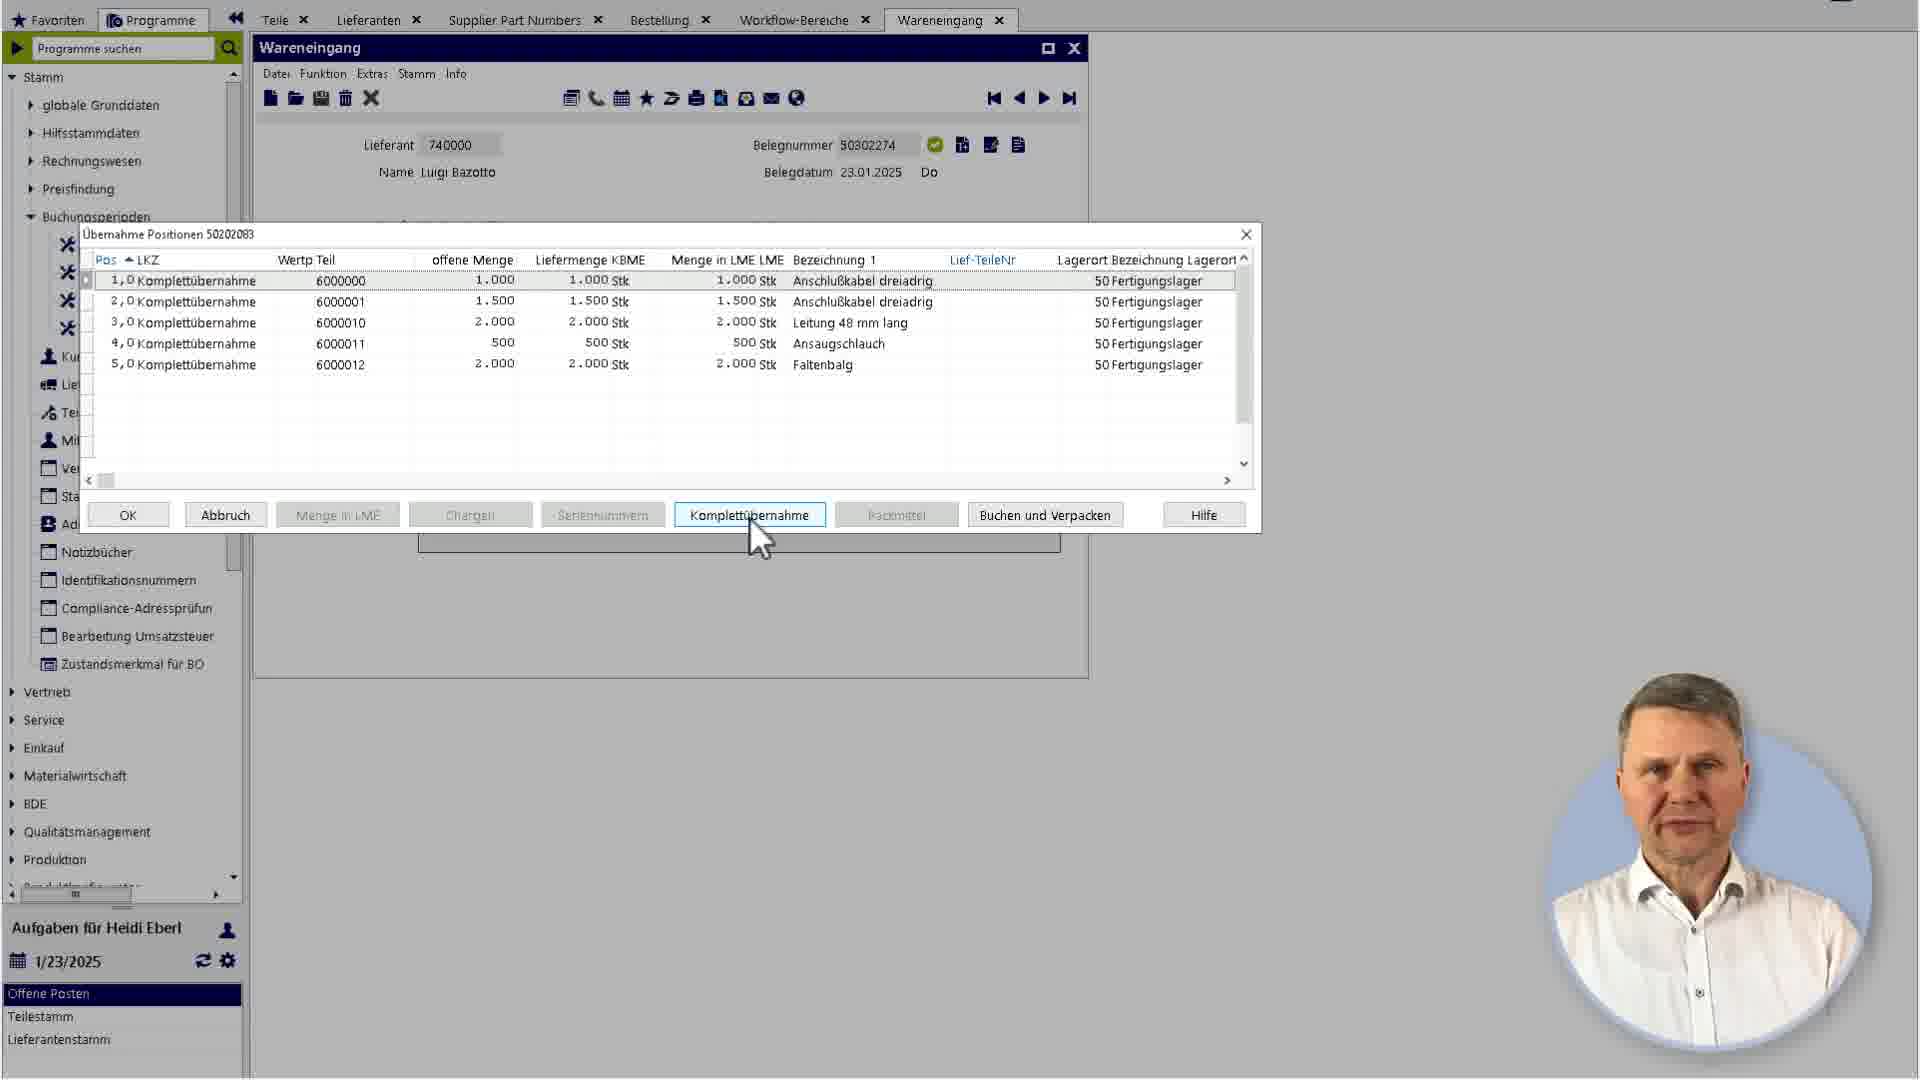The width and height of the screenshot is (1920, 1080).
Task: Click the Abbruch button
Action: click(225, 515)
